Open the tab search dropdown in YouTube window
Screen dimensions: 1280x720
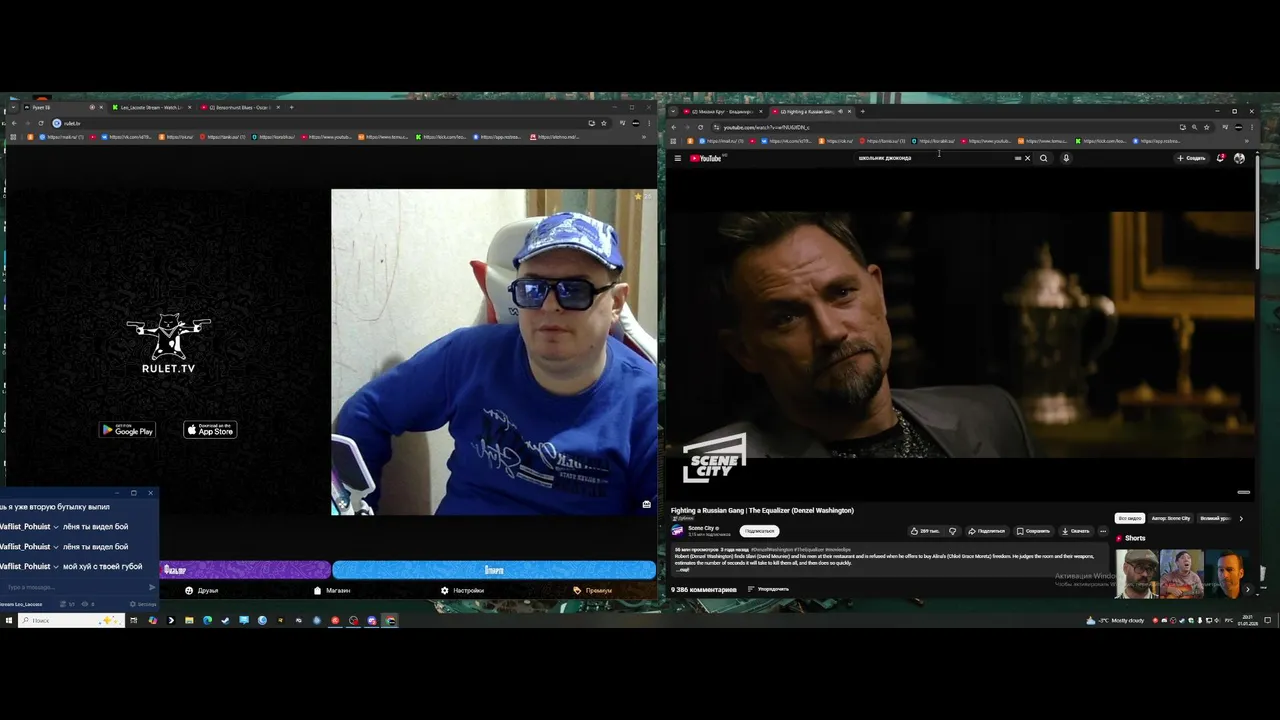pos(674,111)
